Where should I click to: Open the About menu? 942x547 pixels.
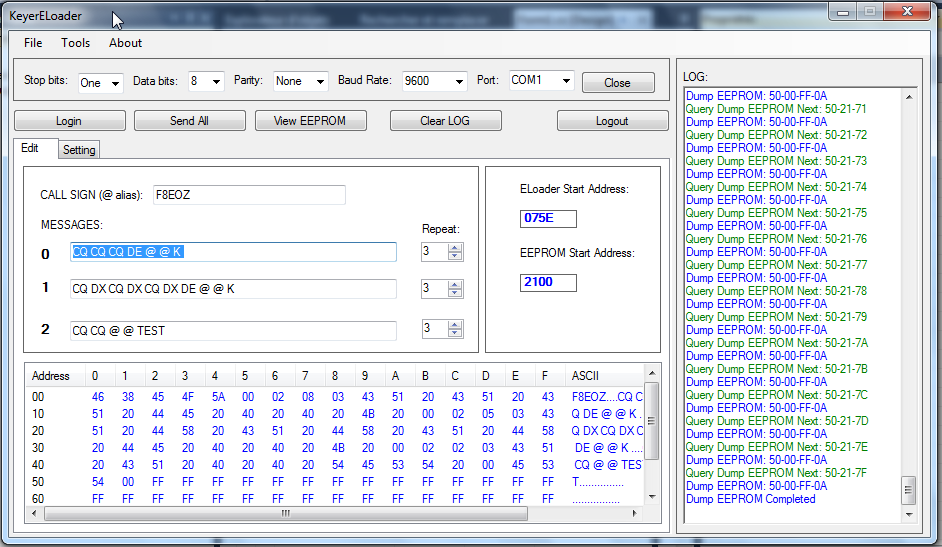[125, 43]
